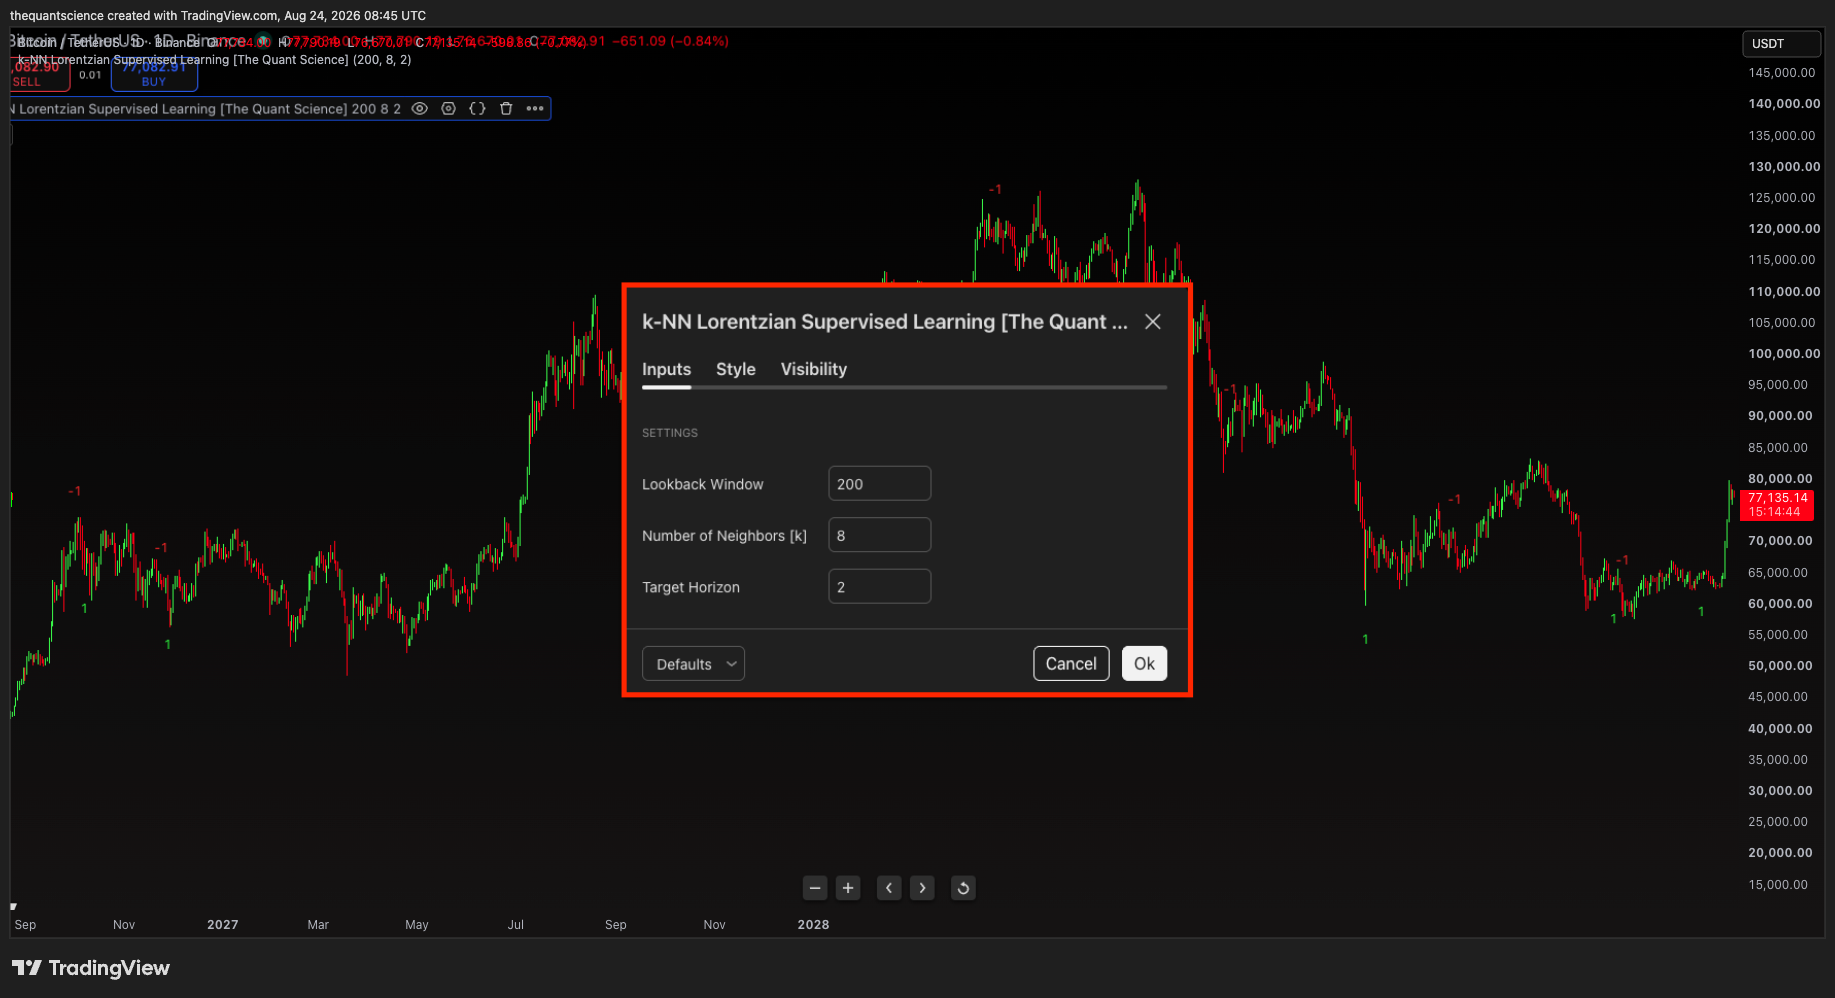Reset chart view with circular arrow
Image resolution: width=1835 pixels, height=998 pixels.
pyautogui.click(x=963, y=888)
